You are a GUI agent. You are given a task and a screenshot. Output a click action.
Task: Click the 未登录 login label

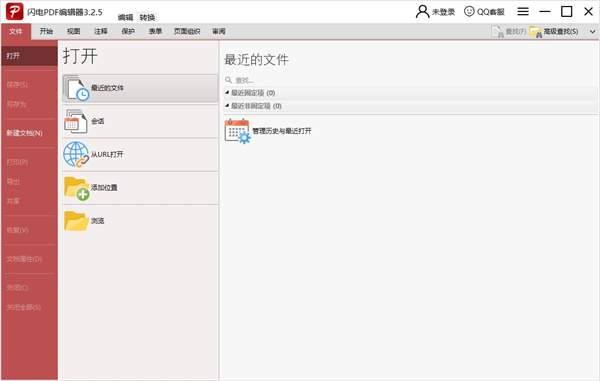click(x=443, y=12)
